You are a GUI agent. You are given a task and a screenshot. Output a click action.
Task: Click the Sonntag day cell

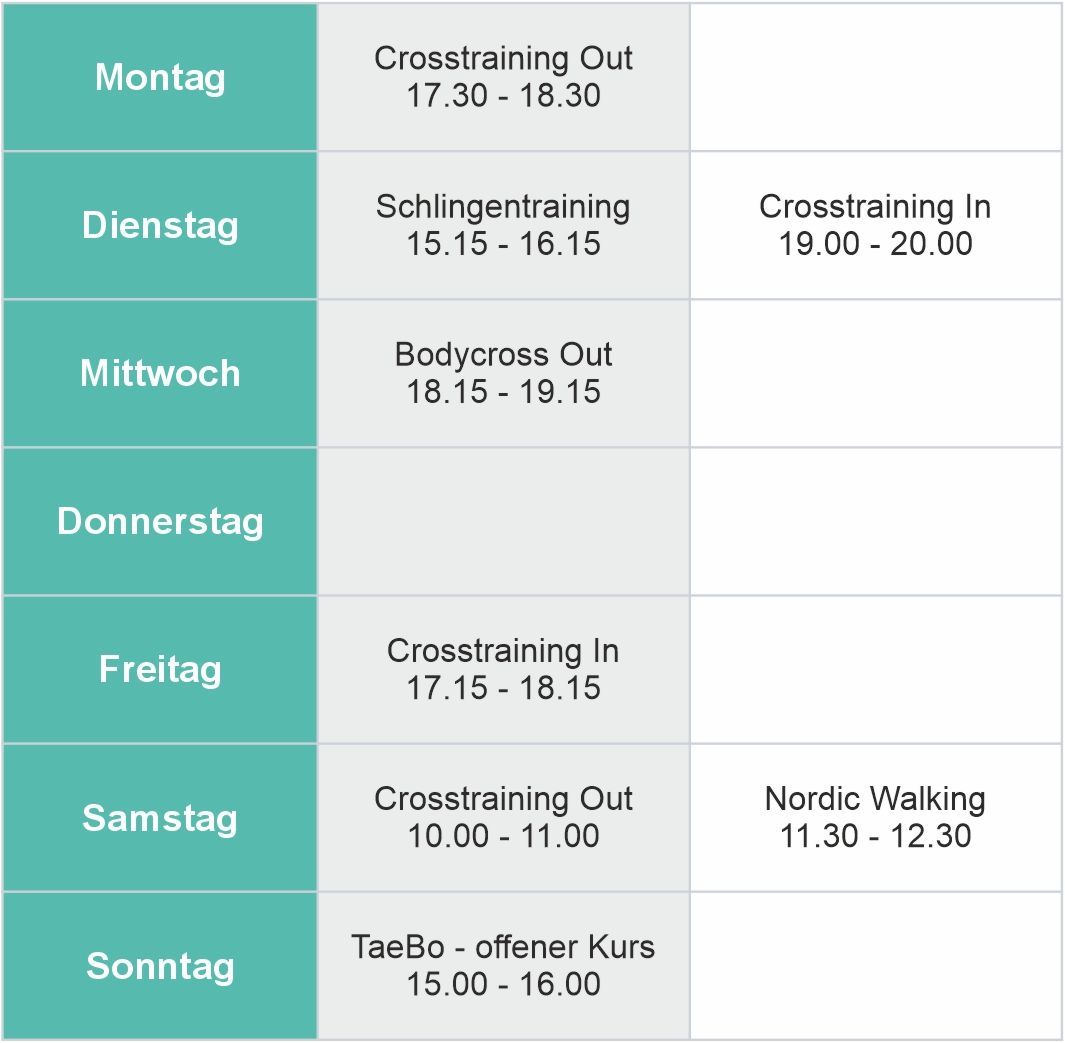click(160, 965)
